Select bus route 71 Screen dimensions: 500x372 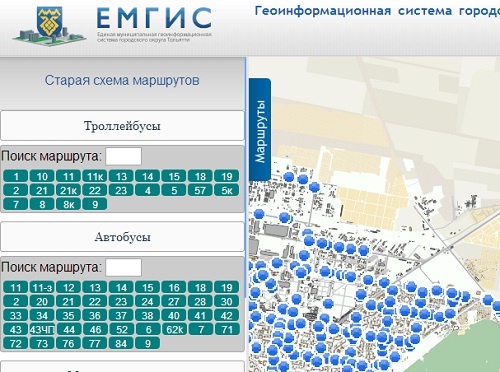click(227, 329)
